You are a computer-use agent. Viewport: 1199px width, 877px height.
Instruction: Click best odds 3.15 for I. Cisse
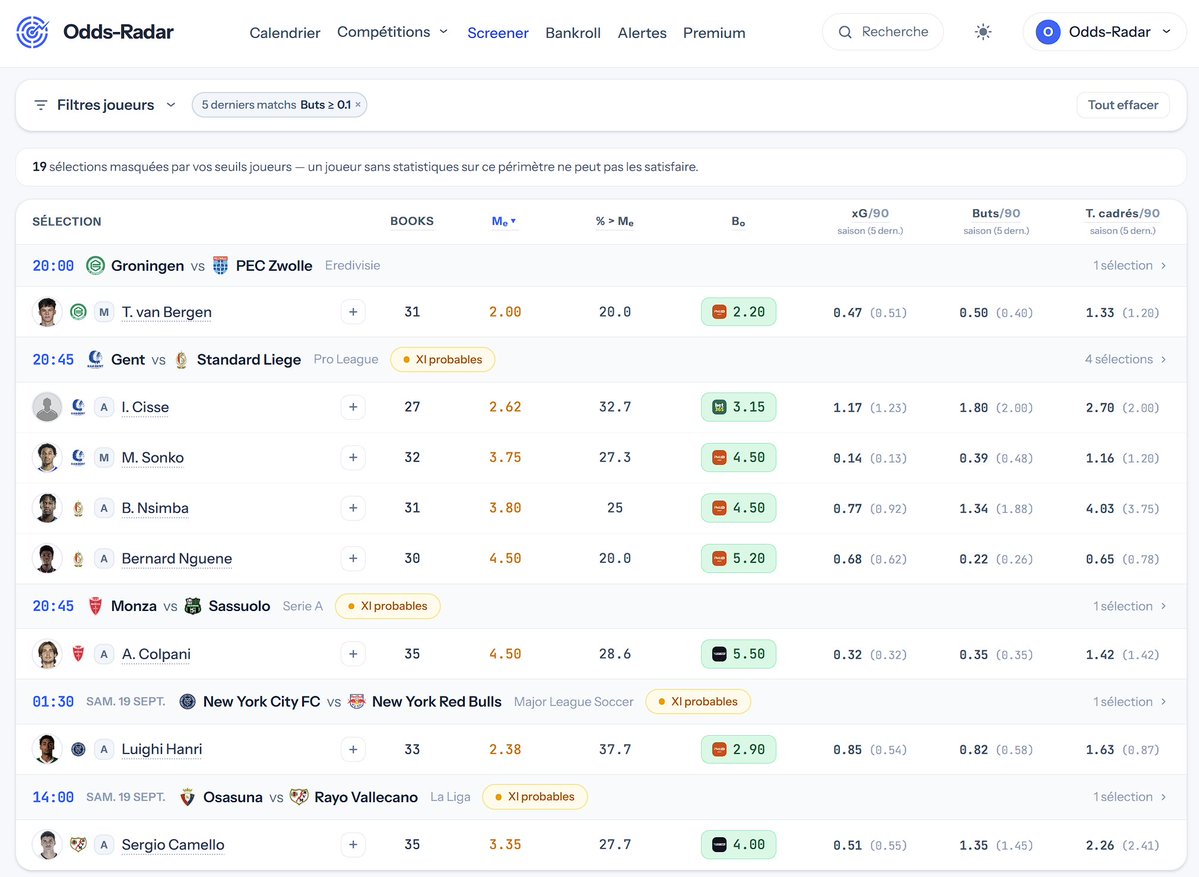(739, 407)
